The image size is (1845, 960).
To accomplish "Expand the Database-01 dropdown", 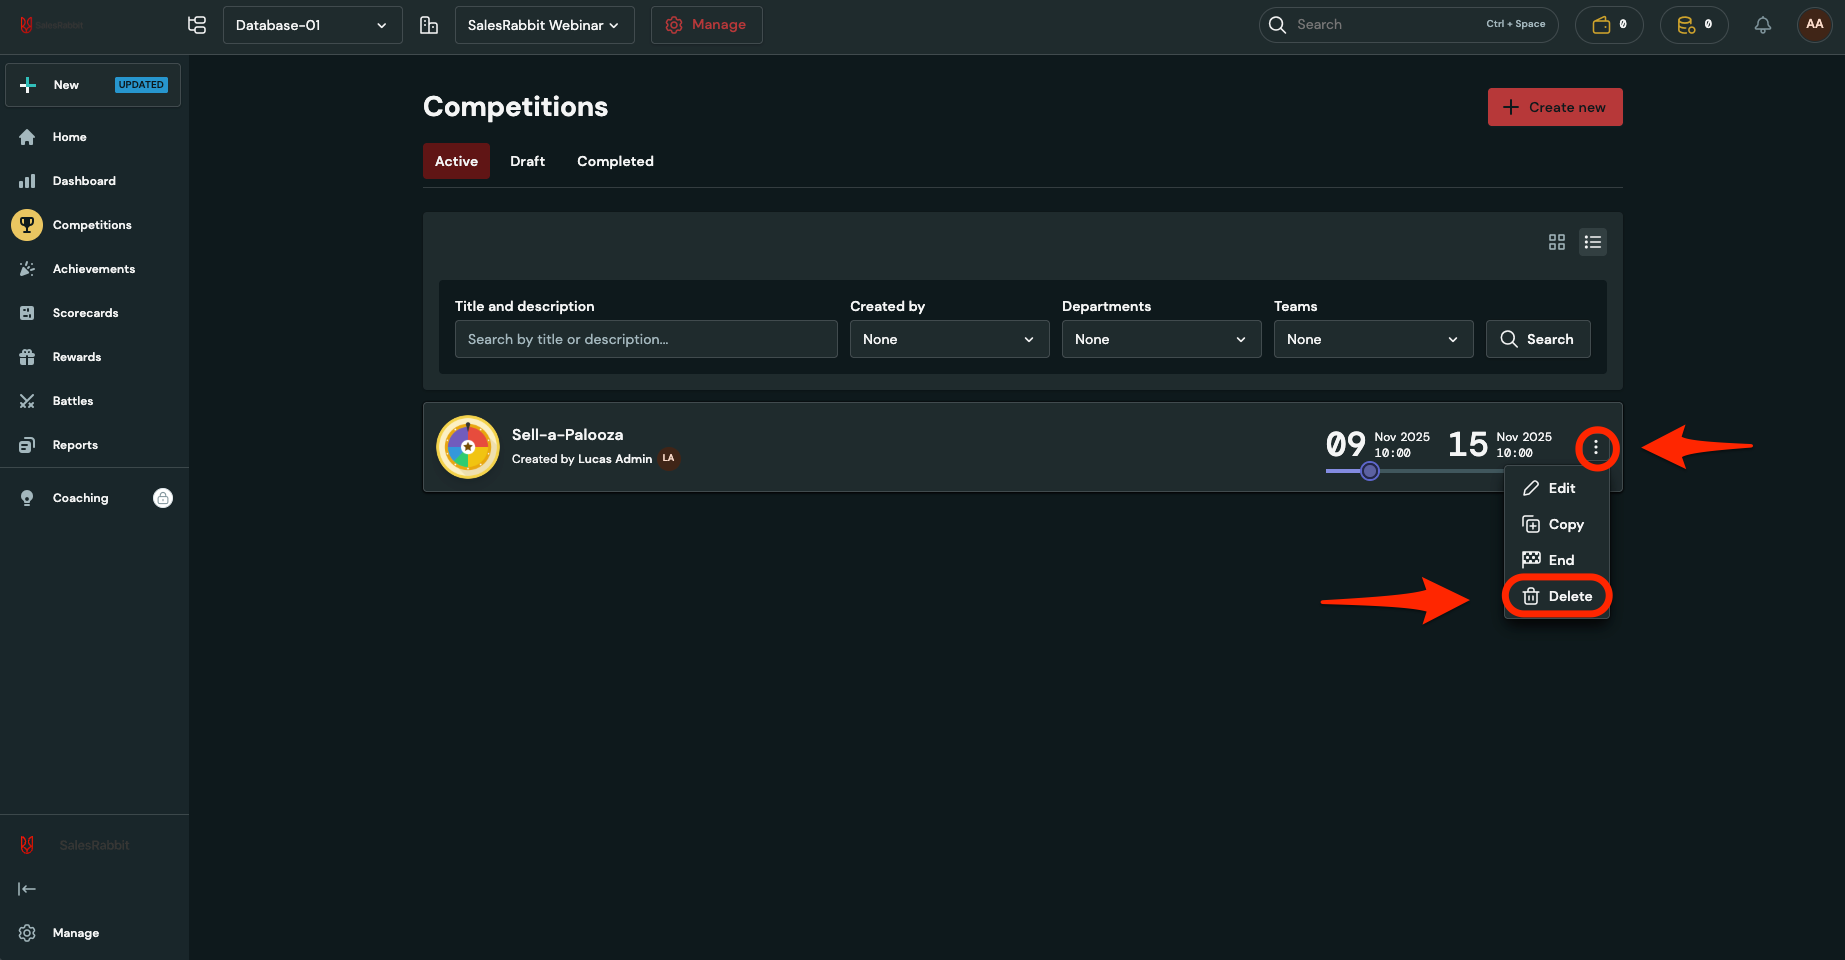I will coord(312,25).
